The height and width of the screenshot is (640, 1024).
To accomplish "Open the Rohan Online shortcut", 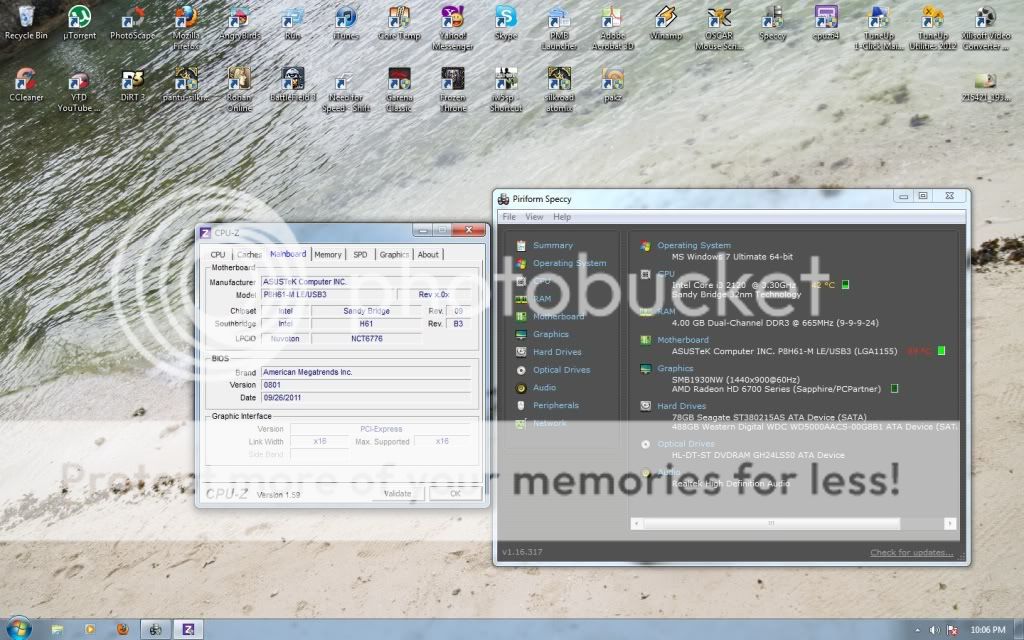I will pos(239,89).
